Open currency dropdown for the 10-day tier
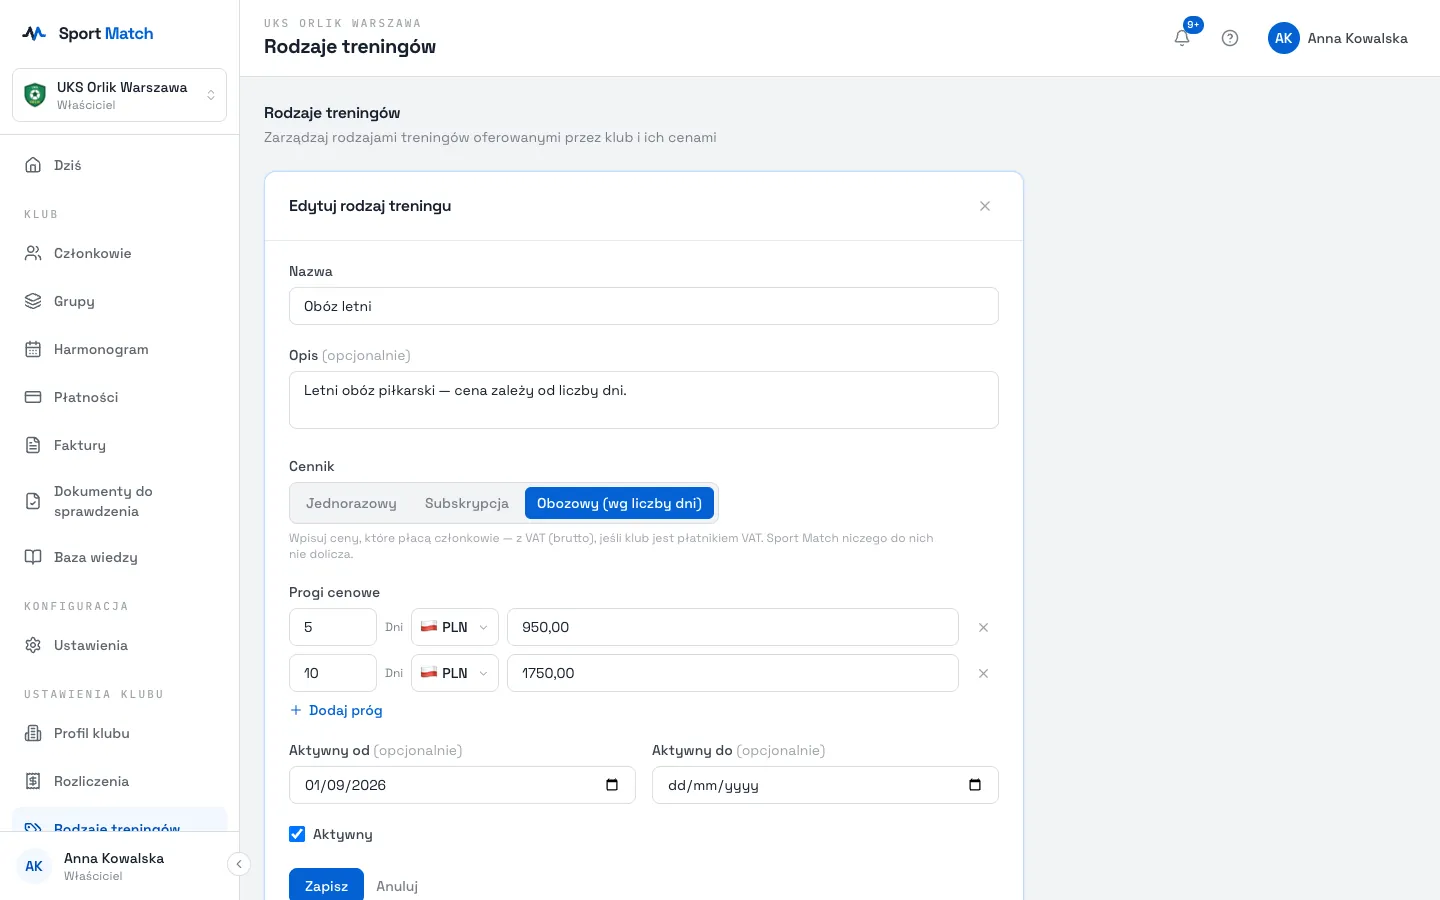Viewport: 1440px width, 900px height. (x=455, y=673)
